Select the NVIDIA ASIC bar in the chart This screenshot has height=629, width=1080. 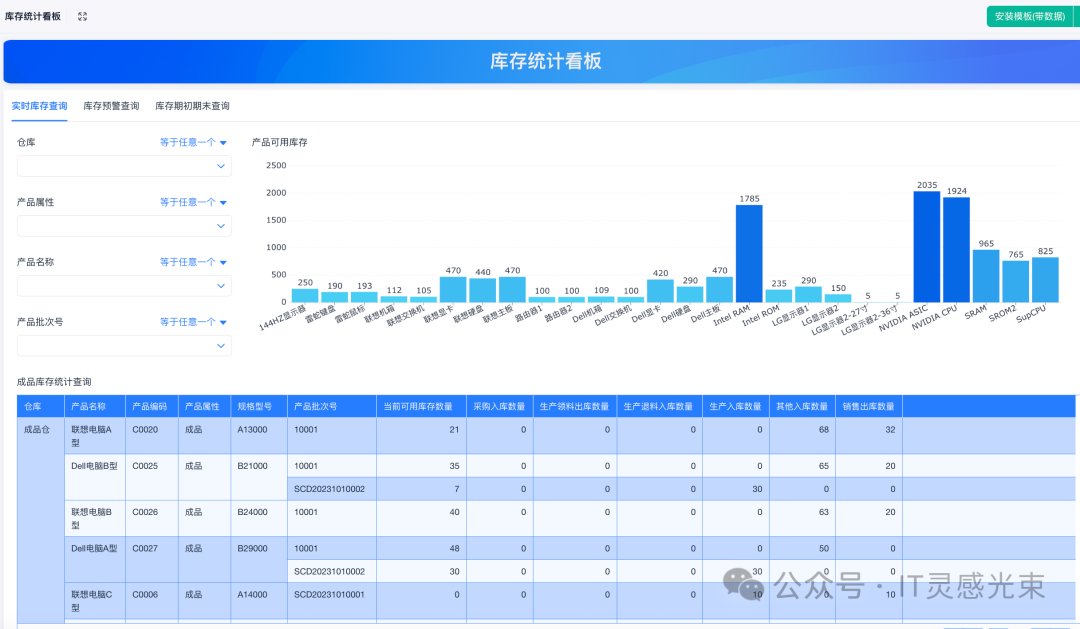click(x=926, y=247)
